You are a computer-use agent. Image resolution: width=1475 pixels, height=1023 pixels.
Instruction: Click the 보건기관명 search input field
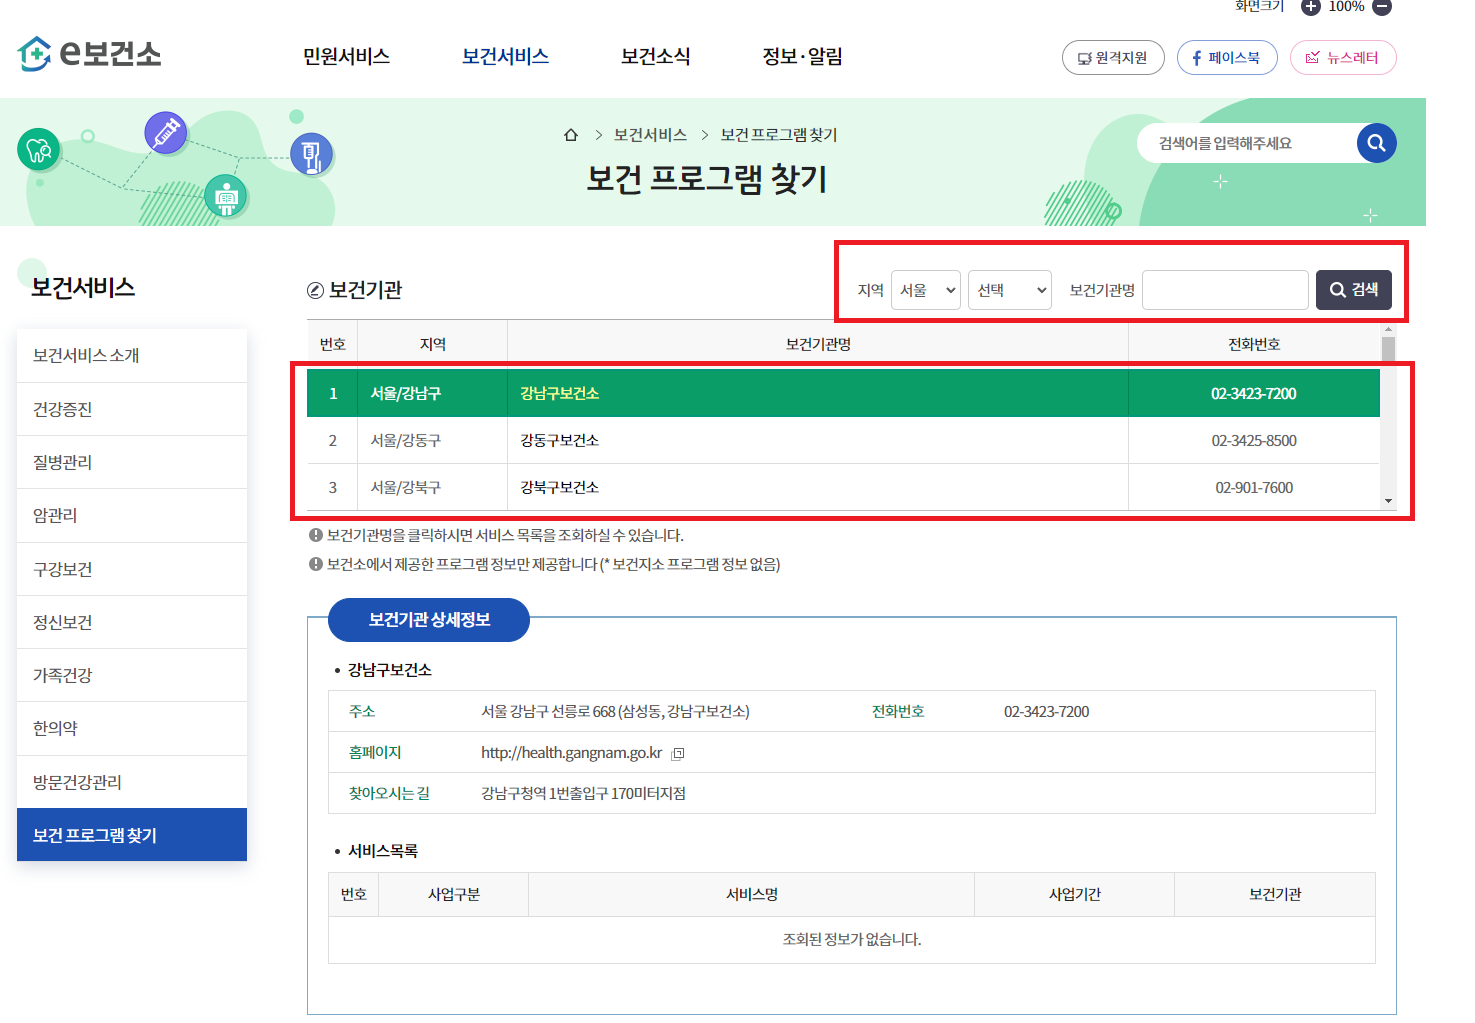(x=1224, y=290)
